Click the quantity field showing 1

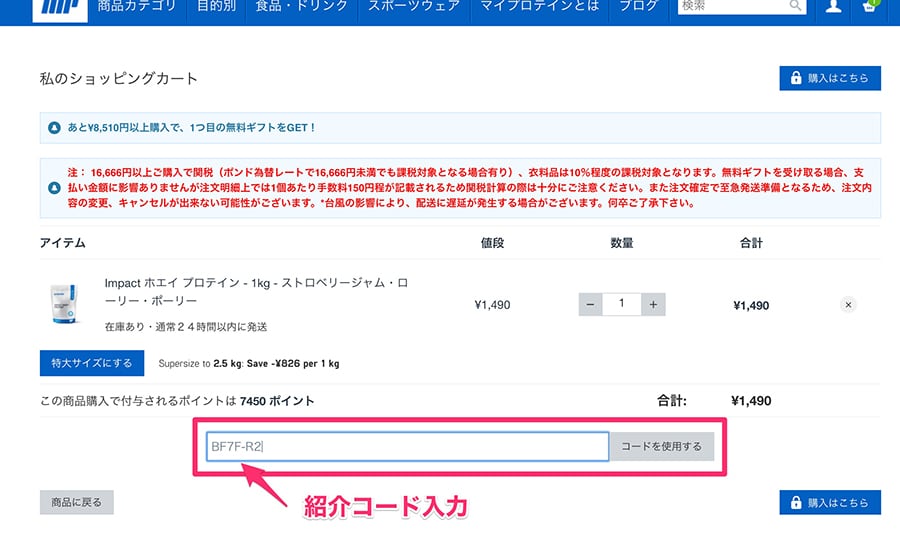coord(622,304)
